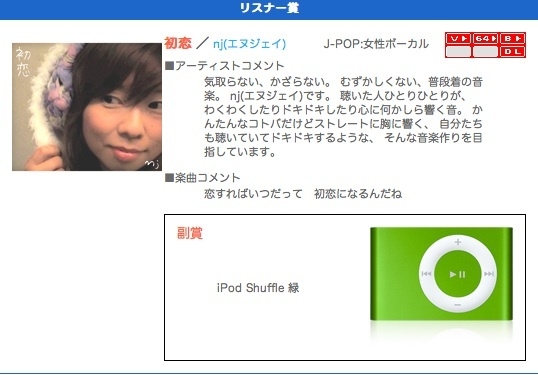The image size is (538, 375).
Task: Select the リスナー賞 header bar
Action: tap(269, 9)
